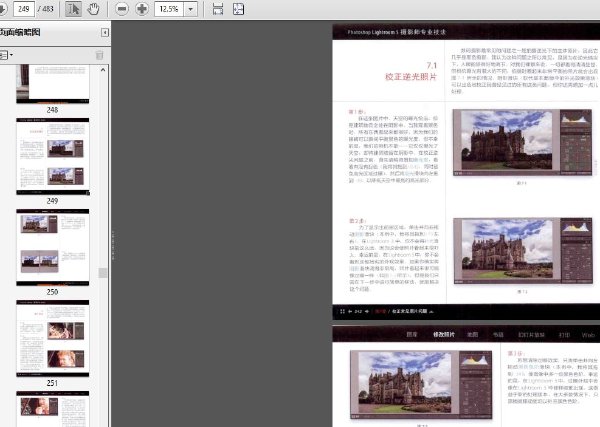Open the zoom level dropdown arrow
600x427 pixels.
click(191, 9)
